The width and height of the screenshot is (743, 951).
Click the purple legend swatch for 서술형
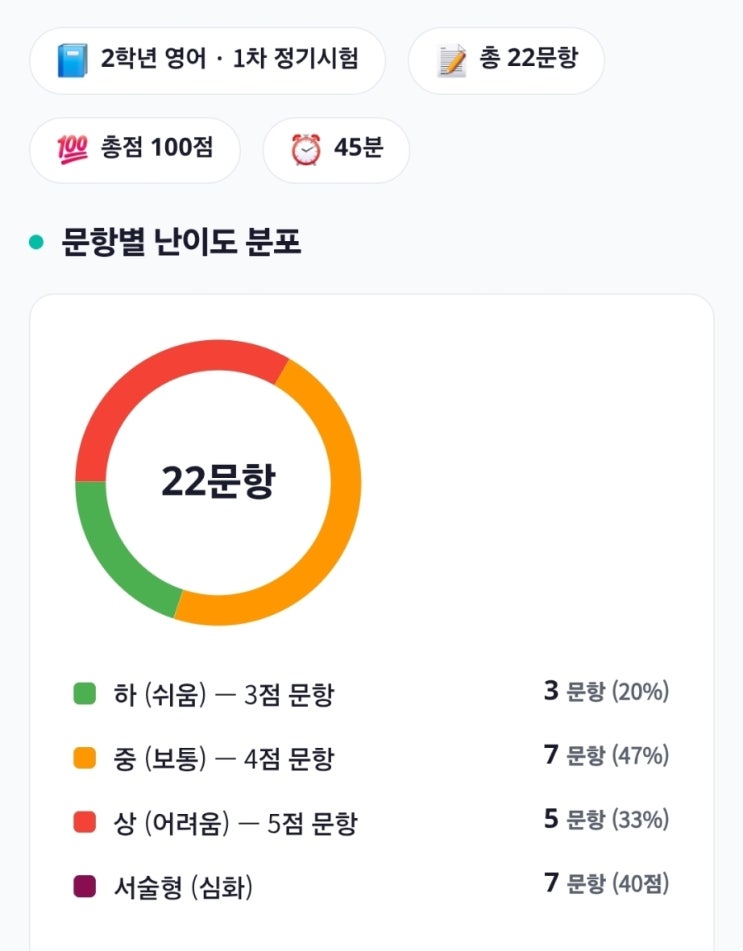pos(85,886)
